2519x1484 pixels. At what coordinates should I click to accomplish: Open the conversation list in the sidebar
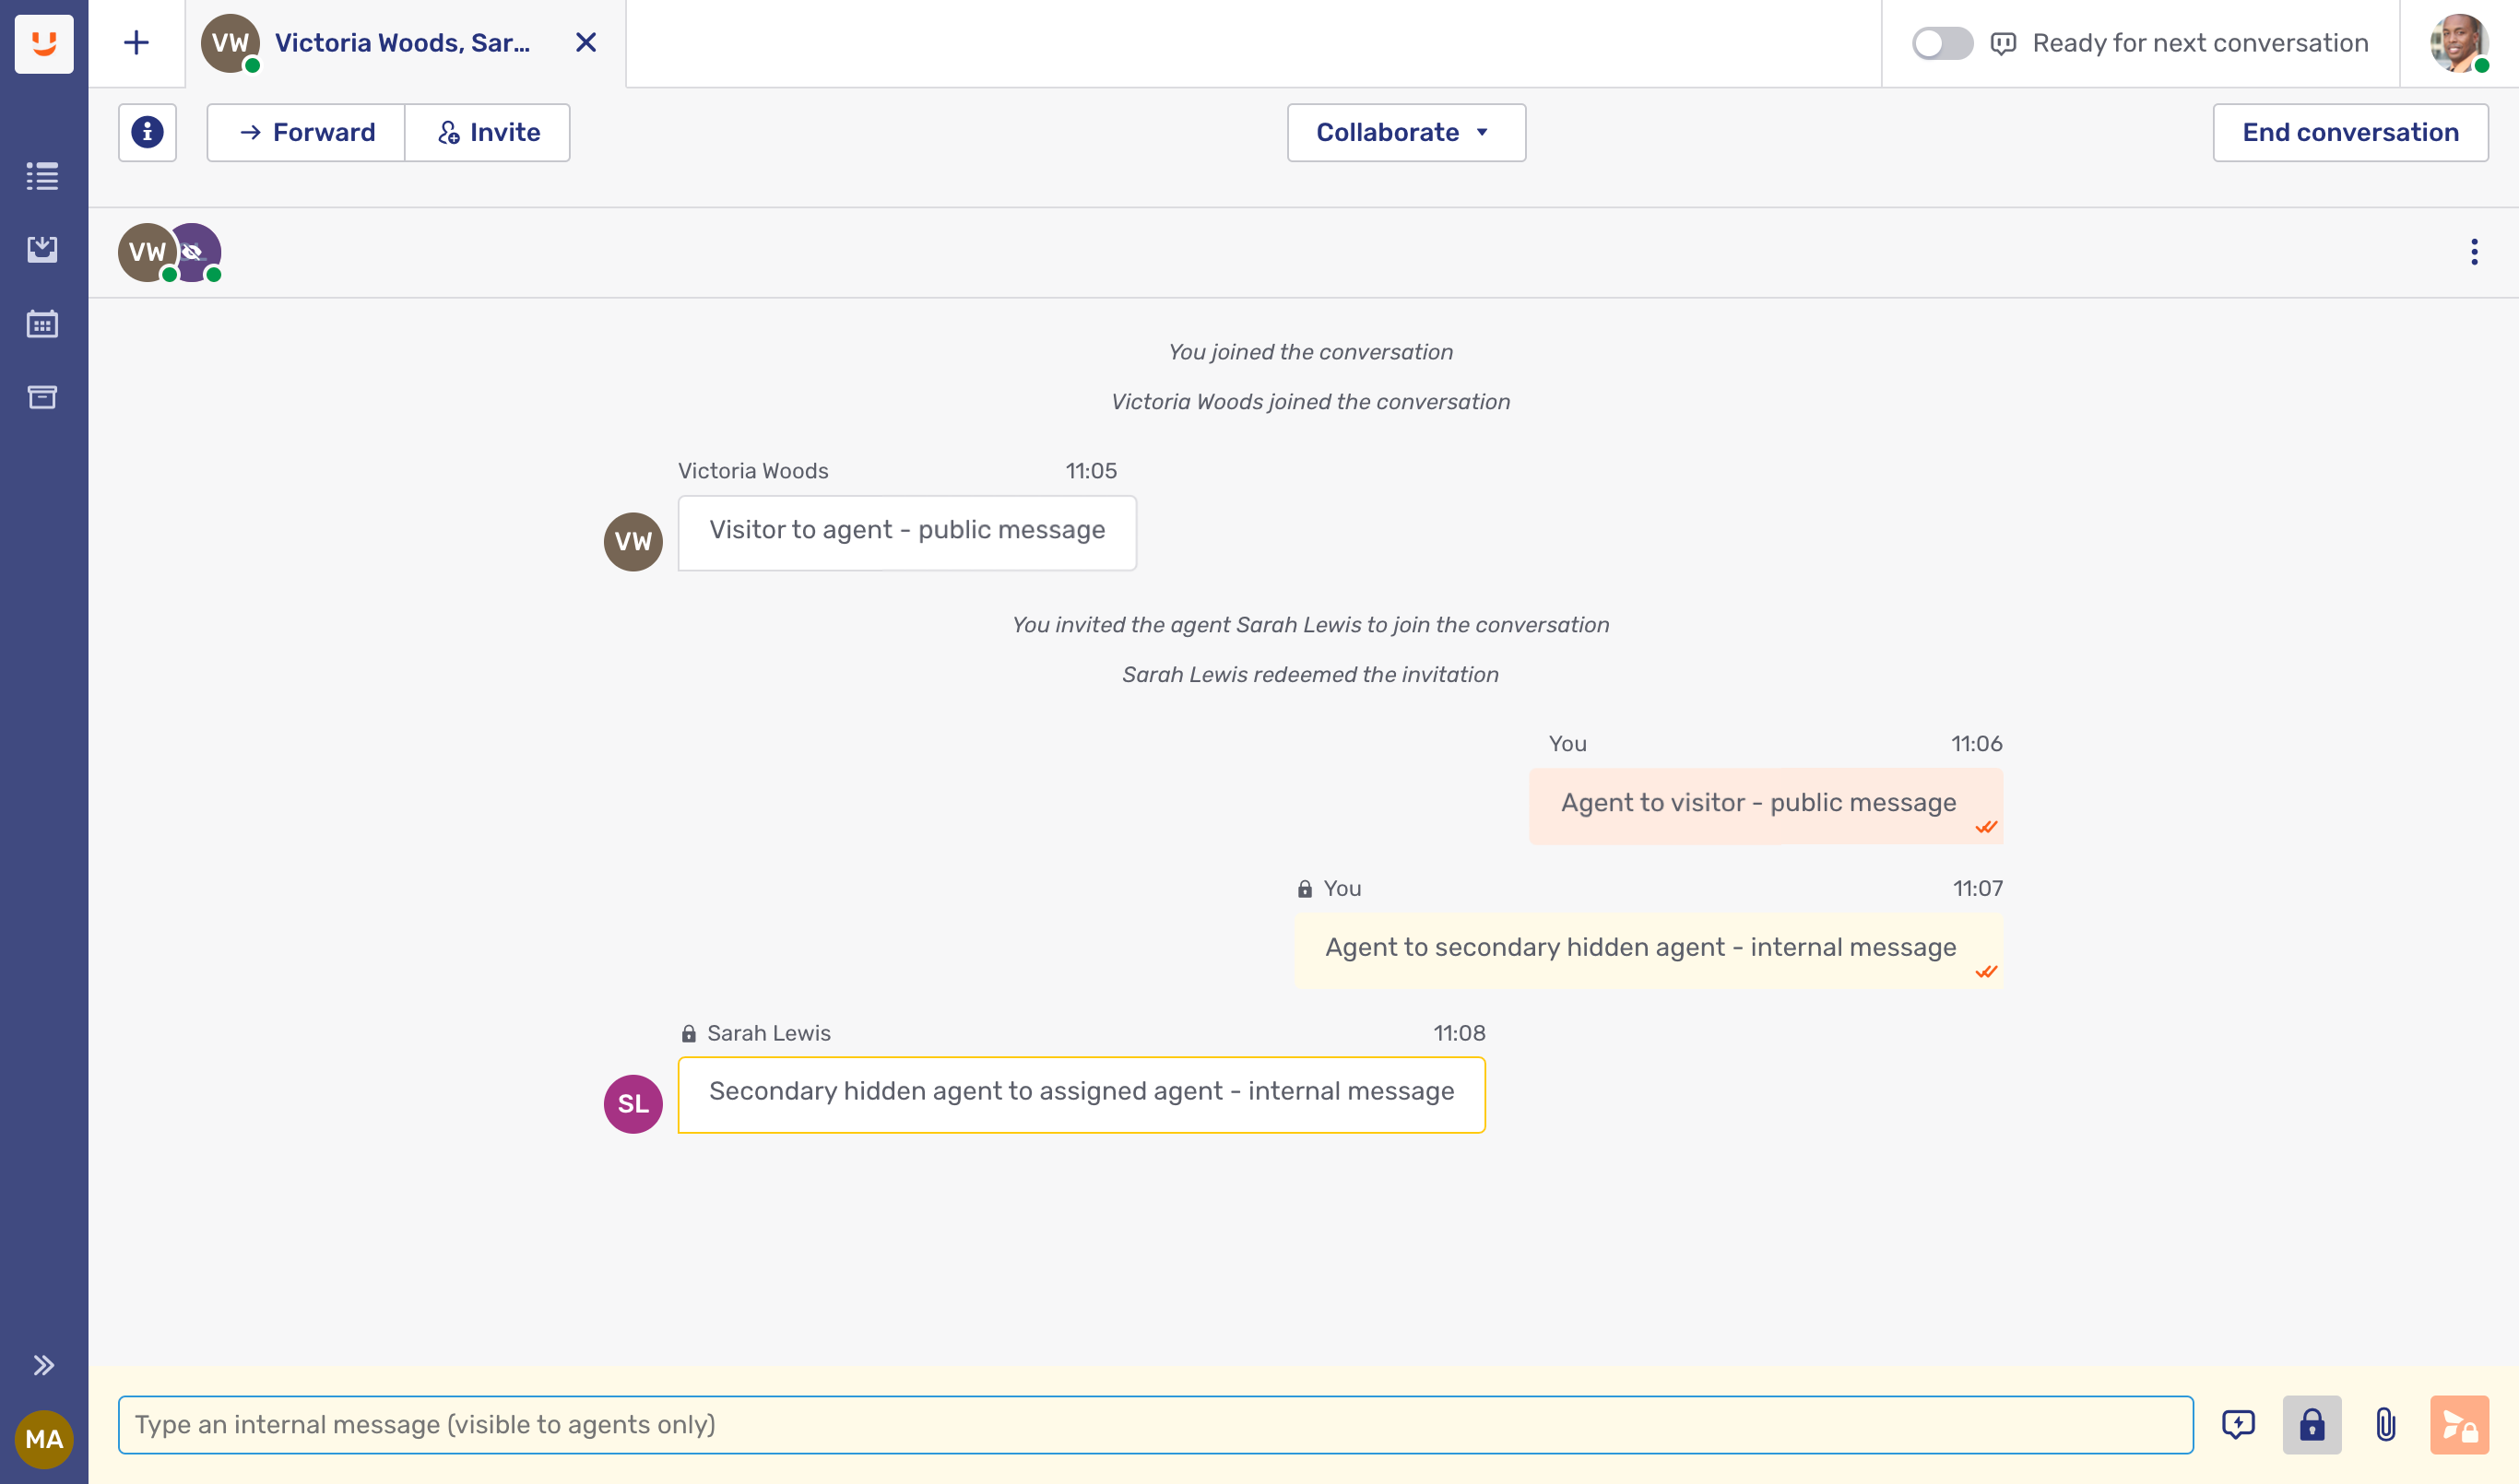coord(43,176)
